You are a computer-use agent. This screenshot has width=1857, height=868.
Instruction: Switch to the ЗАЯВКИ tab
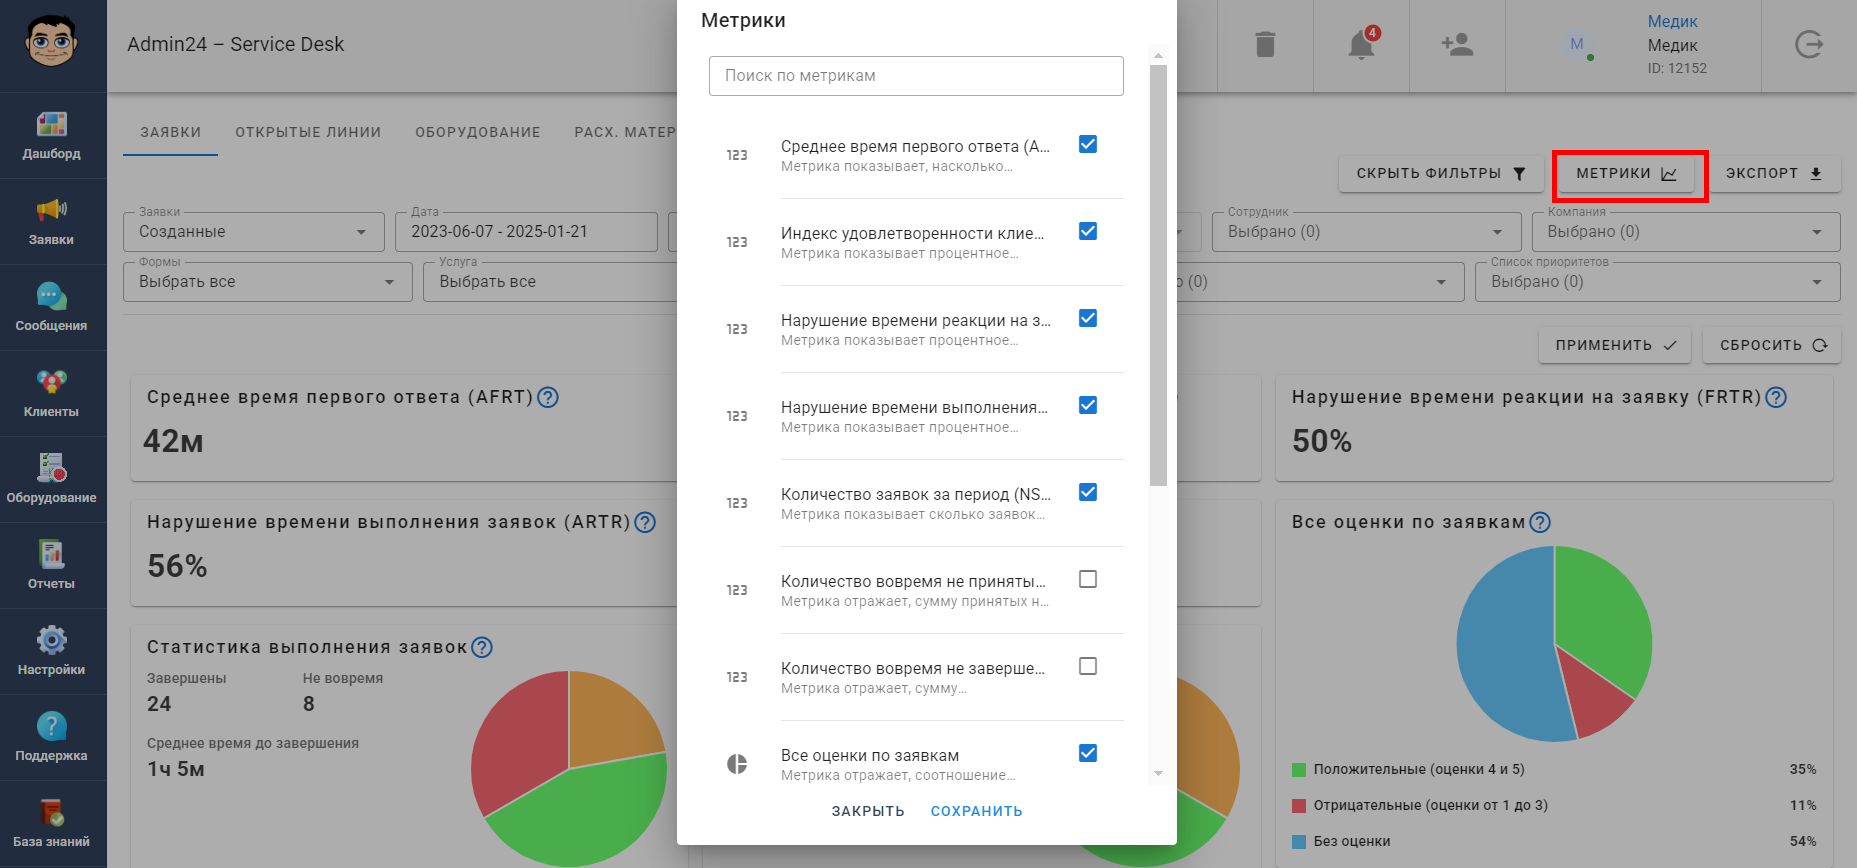[x=170, y=132]
